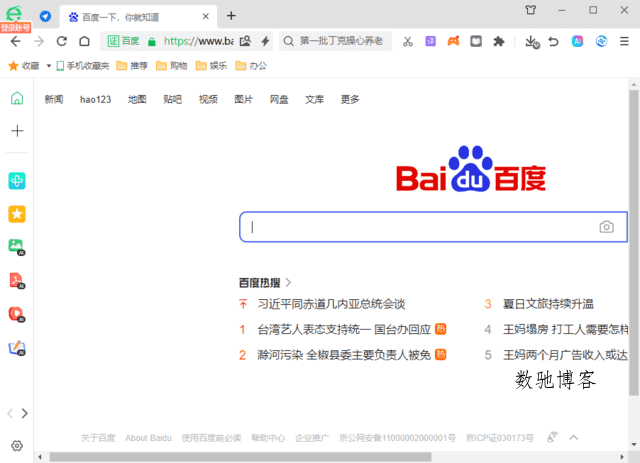Viewport: 640px width, 463px height.
Task: Open 夏日文旅持续升温 news item
Action: (548, 304)
